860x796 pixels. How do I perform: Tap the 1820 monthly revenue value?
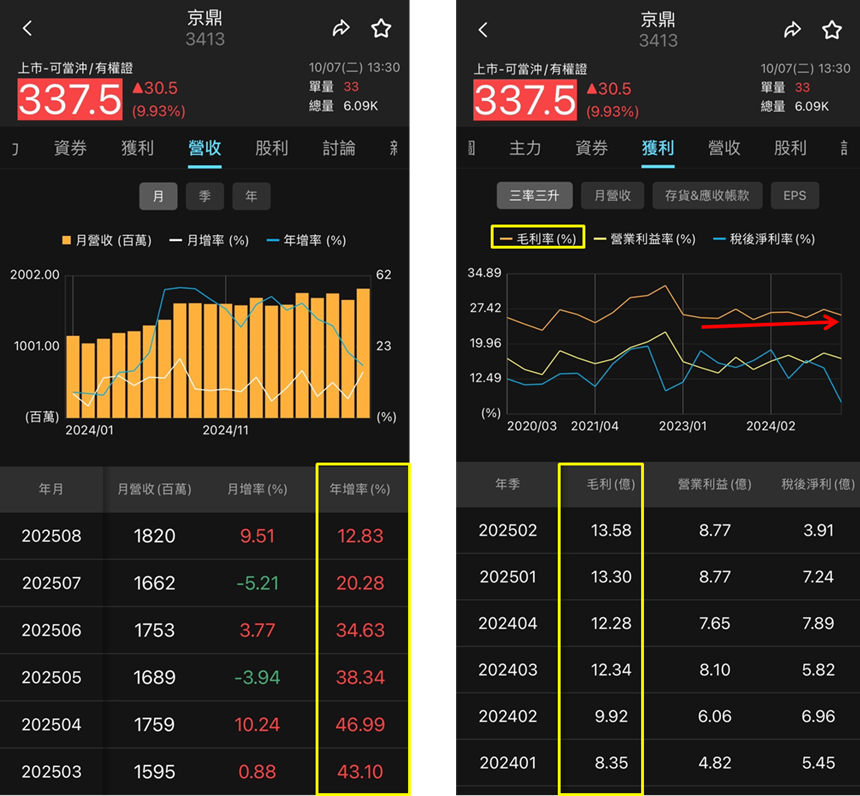click(x=155, y=536)
